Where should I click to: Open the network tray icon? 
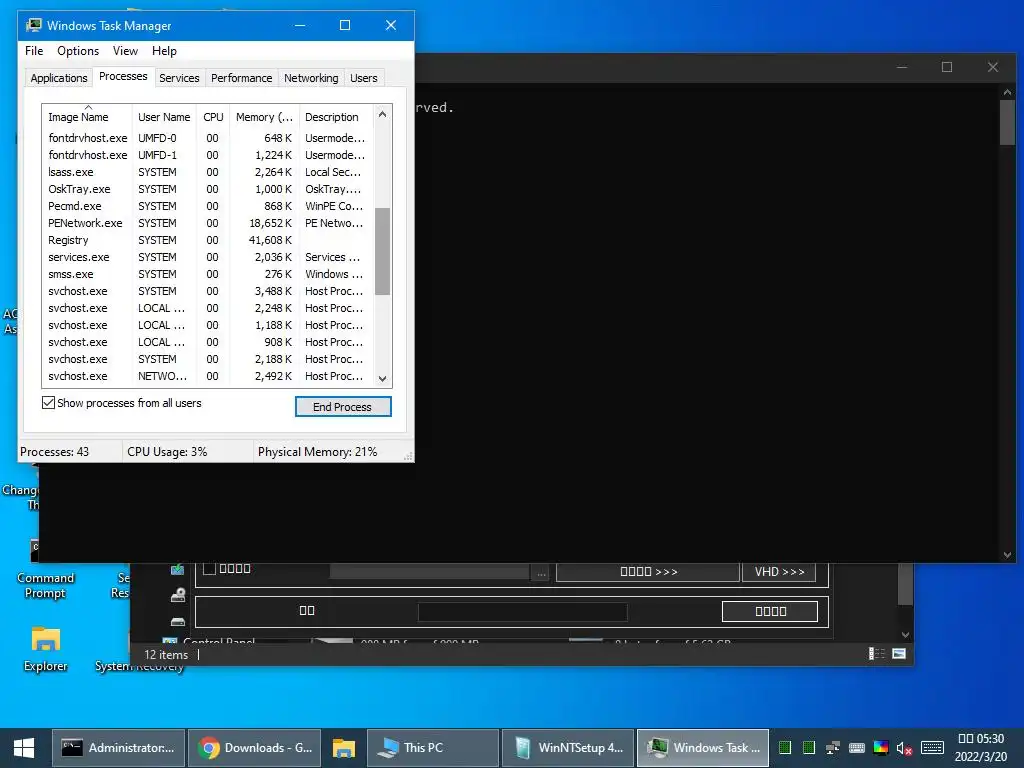pyautogui.click(x=833, y=748)
